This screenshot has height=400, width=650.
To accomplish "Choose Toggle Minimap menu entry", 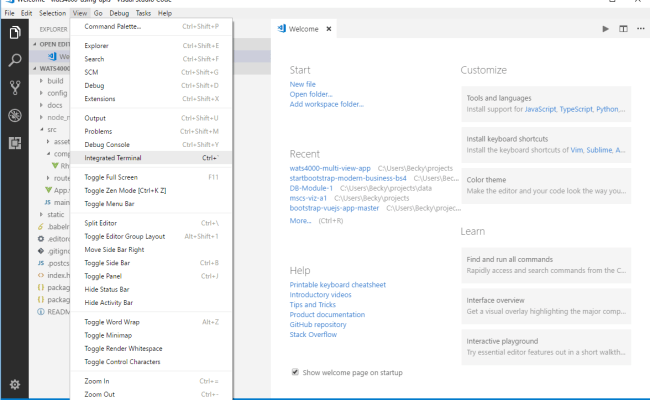I will click(151, 335).
